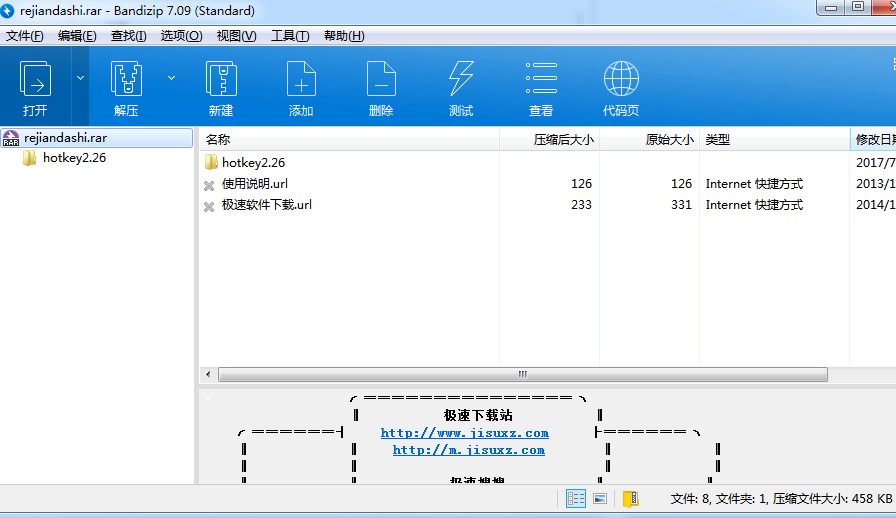Click the Test (测试) archive icon
The width and height of the screenshot is (896, 518).
pyautogui.click(x=461, y=87)
